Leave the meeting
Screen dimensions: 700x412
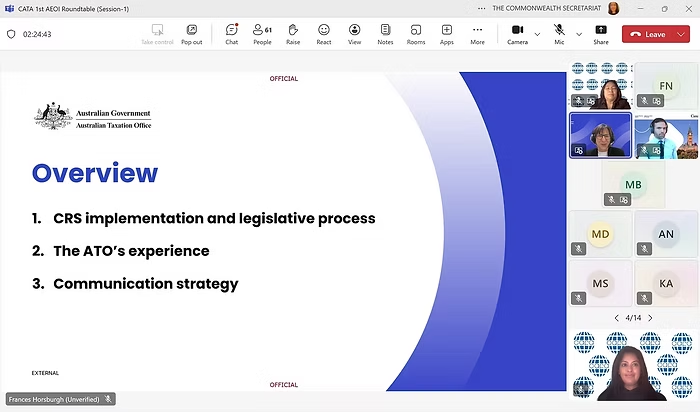click(648, 34)
